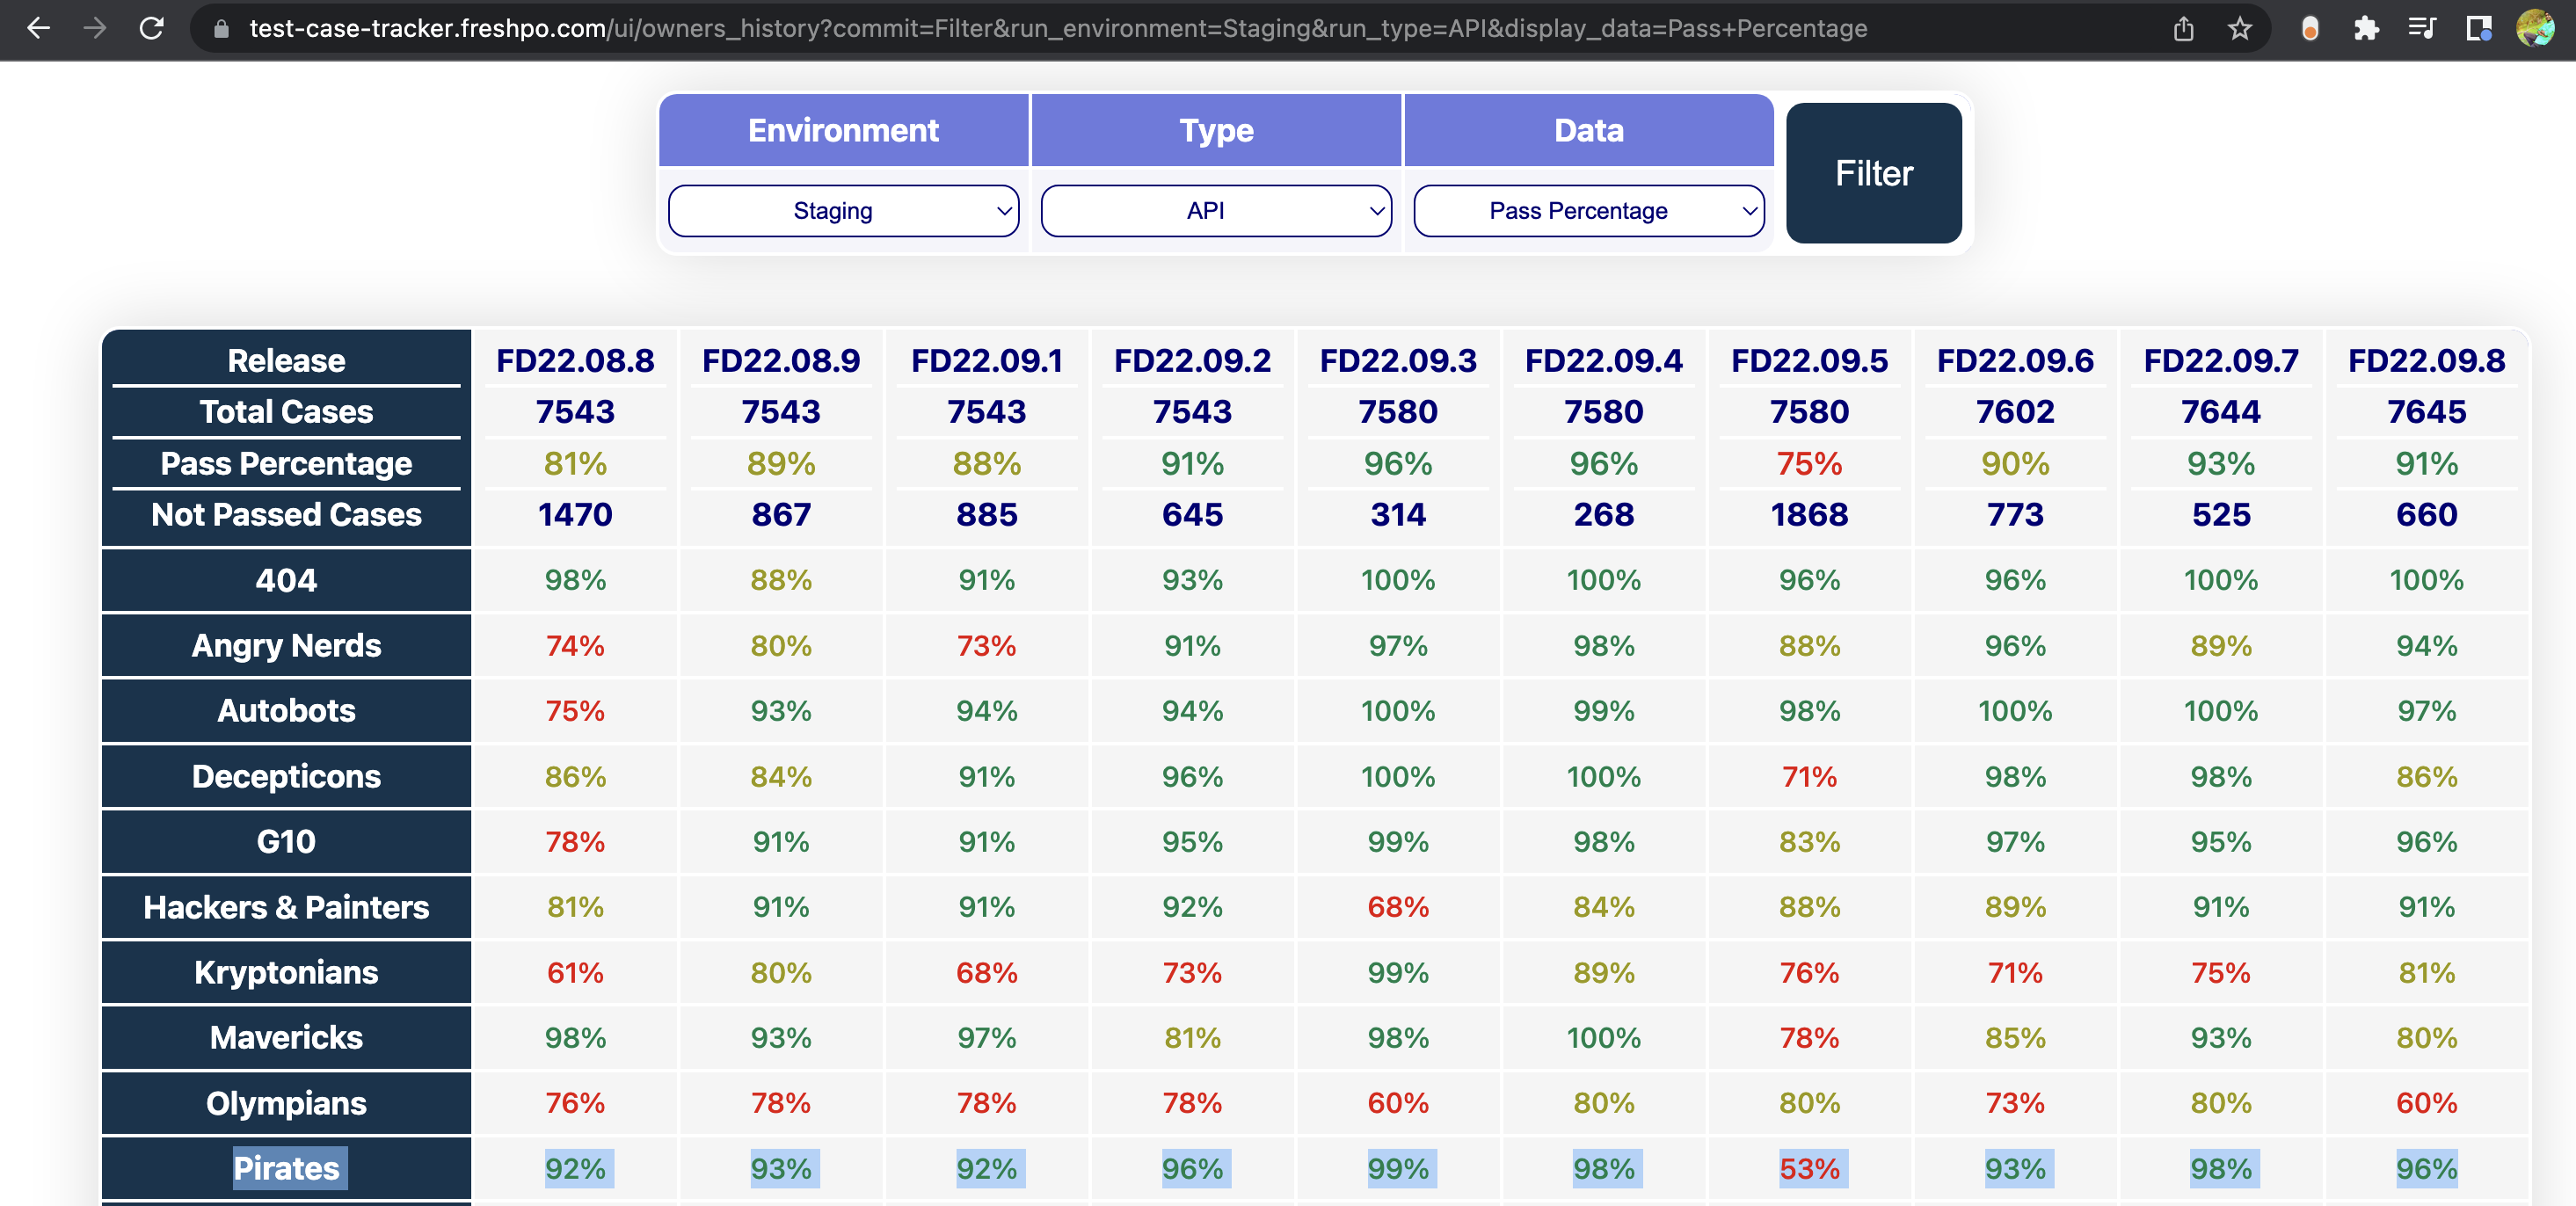Open the Type dropdown showing API
Viewport: 2576px width, 1206px height.
(1216, 211)
